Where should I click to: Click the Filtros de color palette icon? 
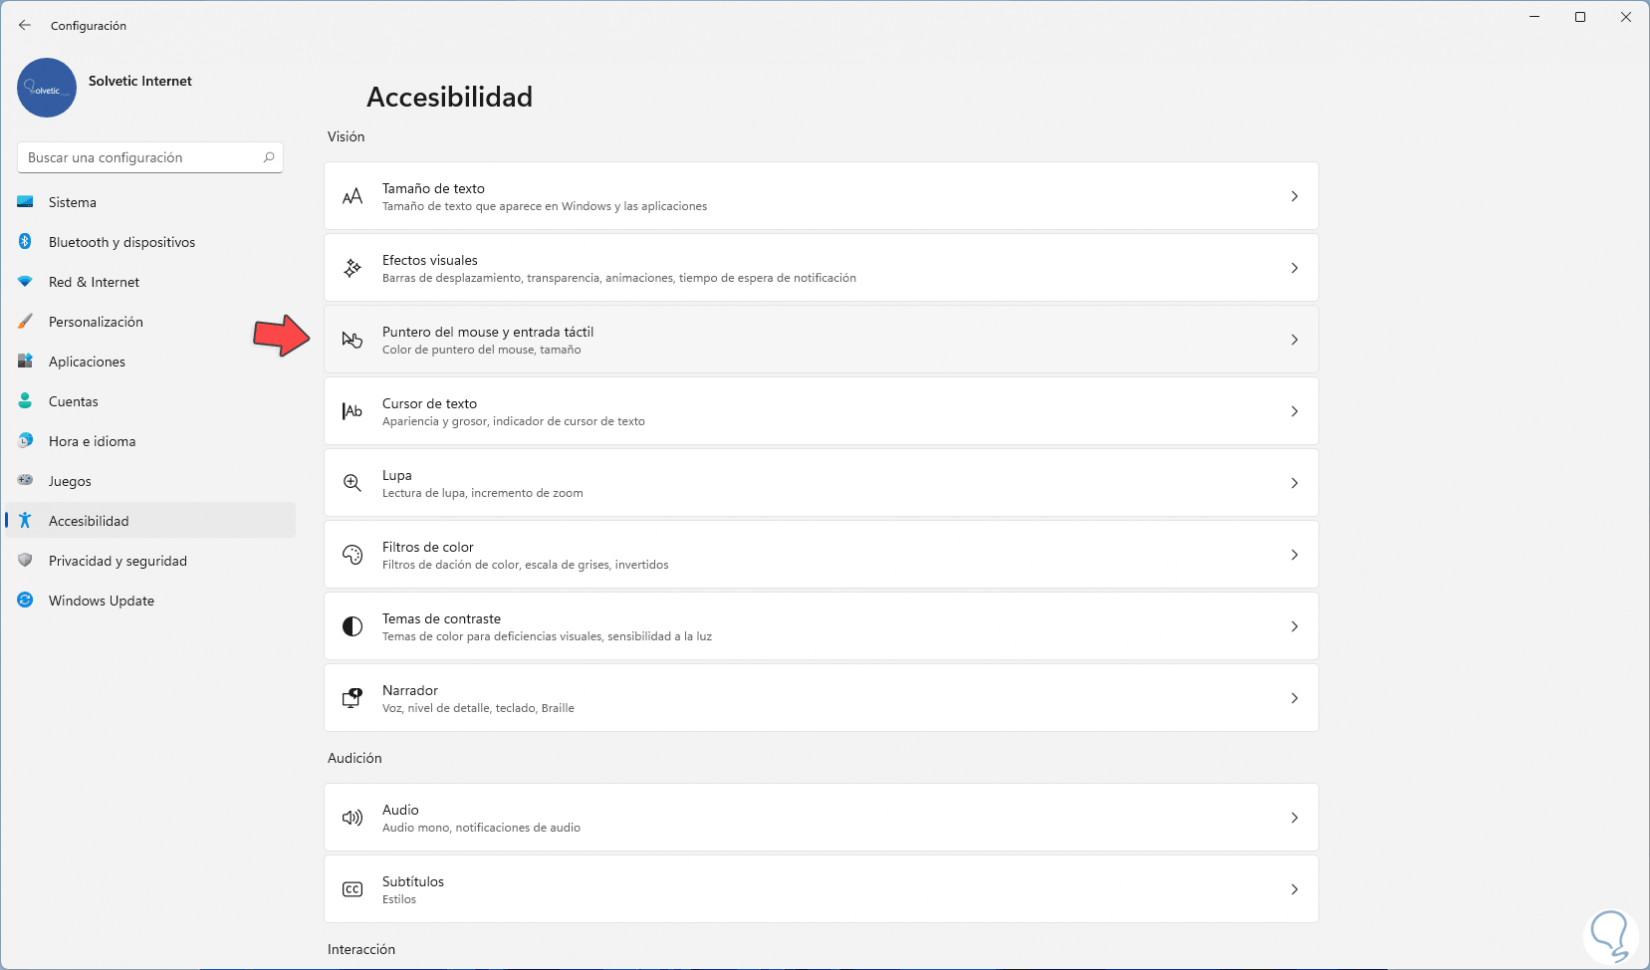[352, 555]
